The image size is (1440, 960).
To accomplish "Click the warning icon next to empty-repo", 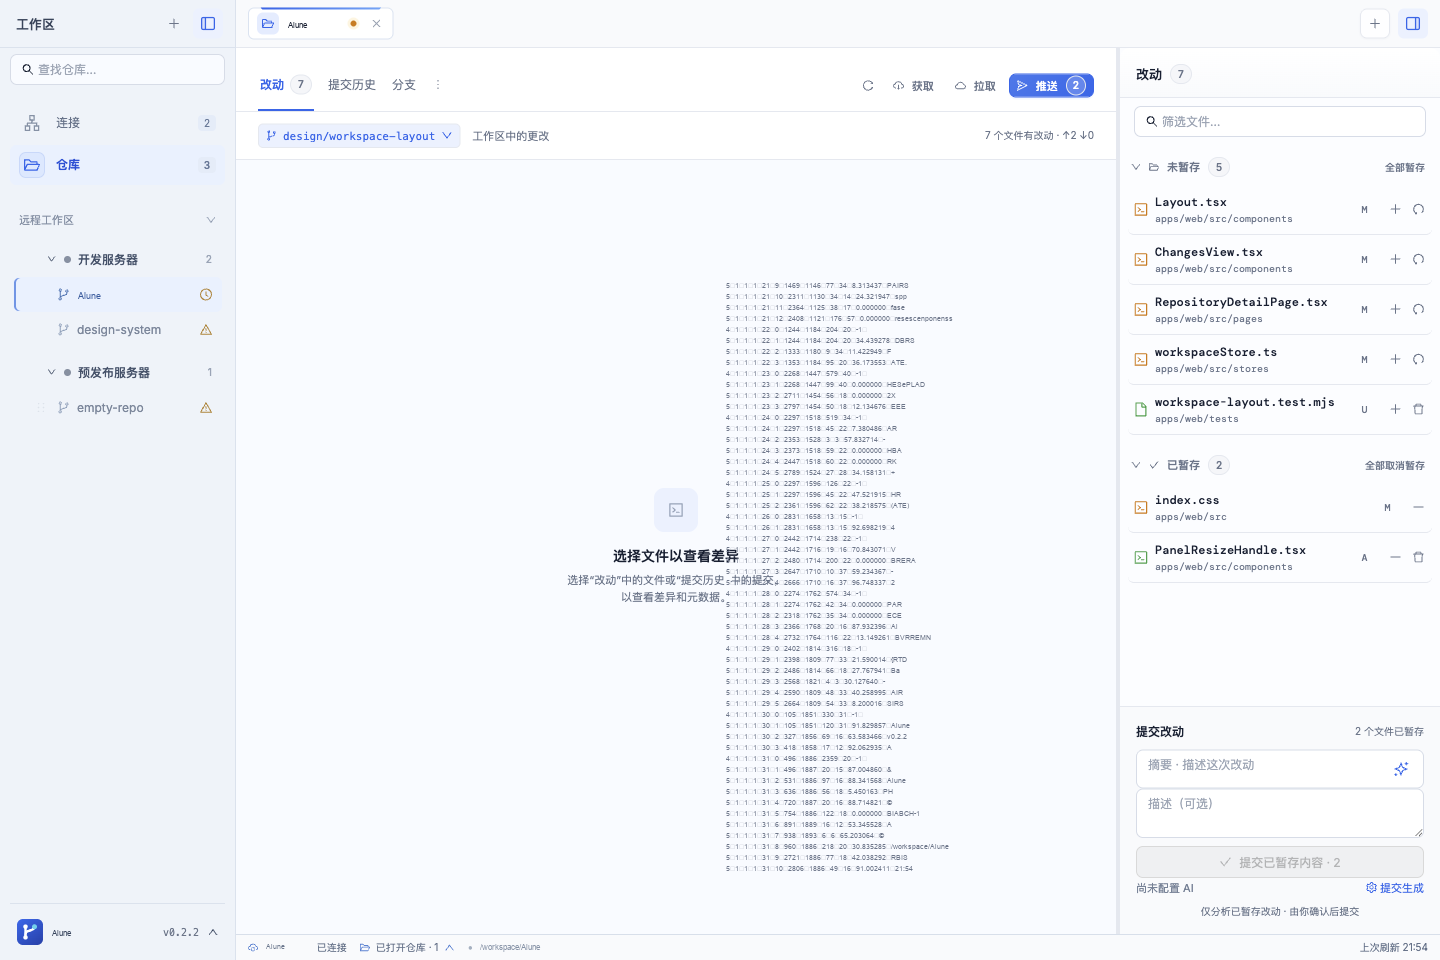I will coord(206,408).
